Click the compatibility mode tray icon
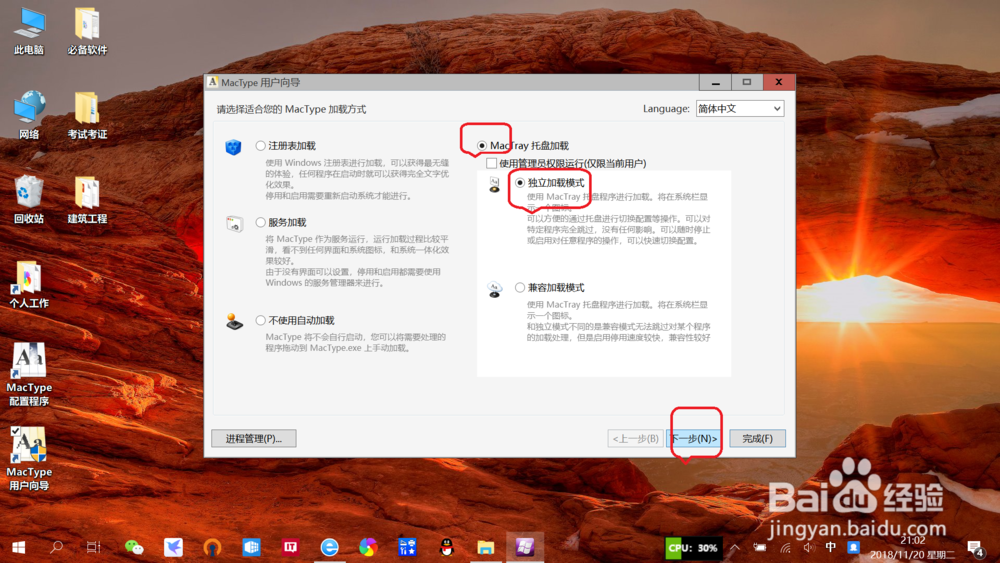1000x563 pixels. [495, 289]
